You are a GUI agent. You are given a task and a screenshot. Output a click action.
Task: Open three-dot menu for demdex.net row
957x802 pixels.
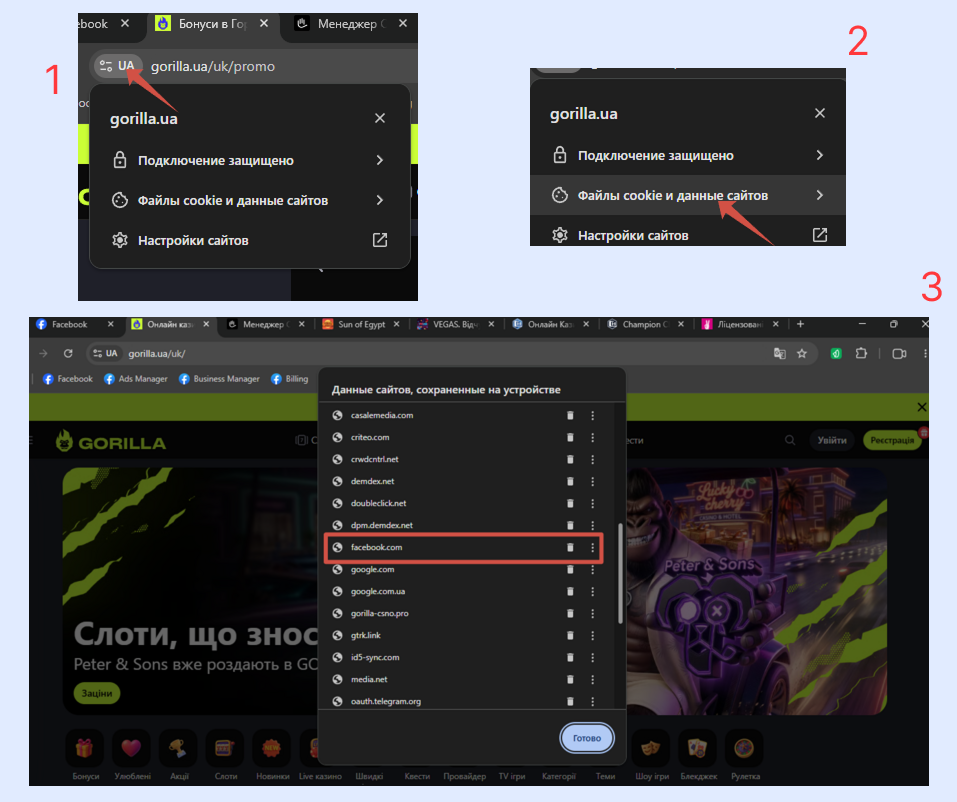(592, 482)
